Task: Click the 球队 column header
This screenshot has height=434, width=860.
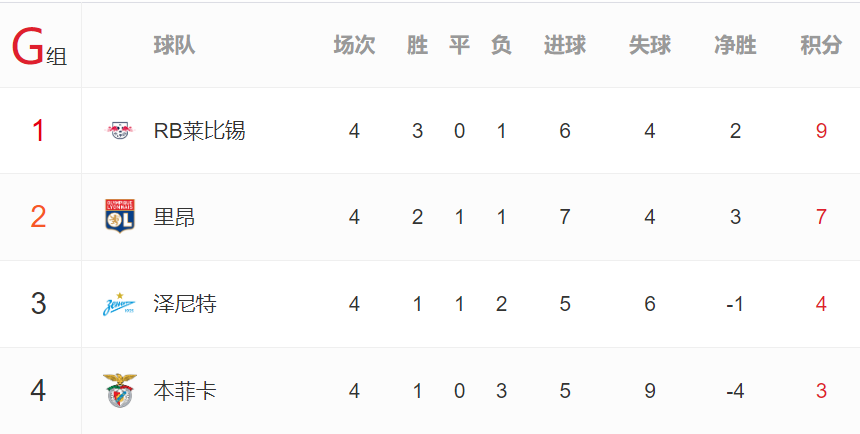Action: [x=174, y=45]
